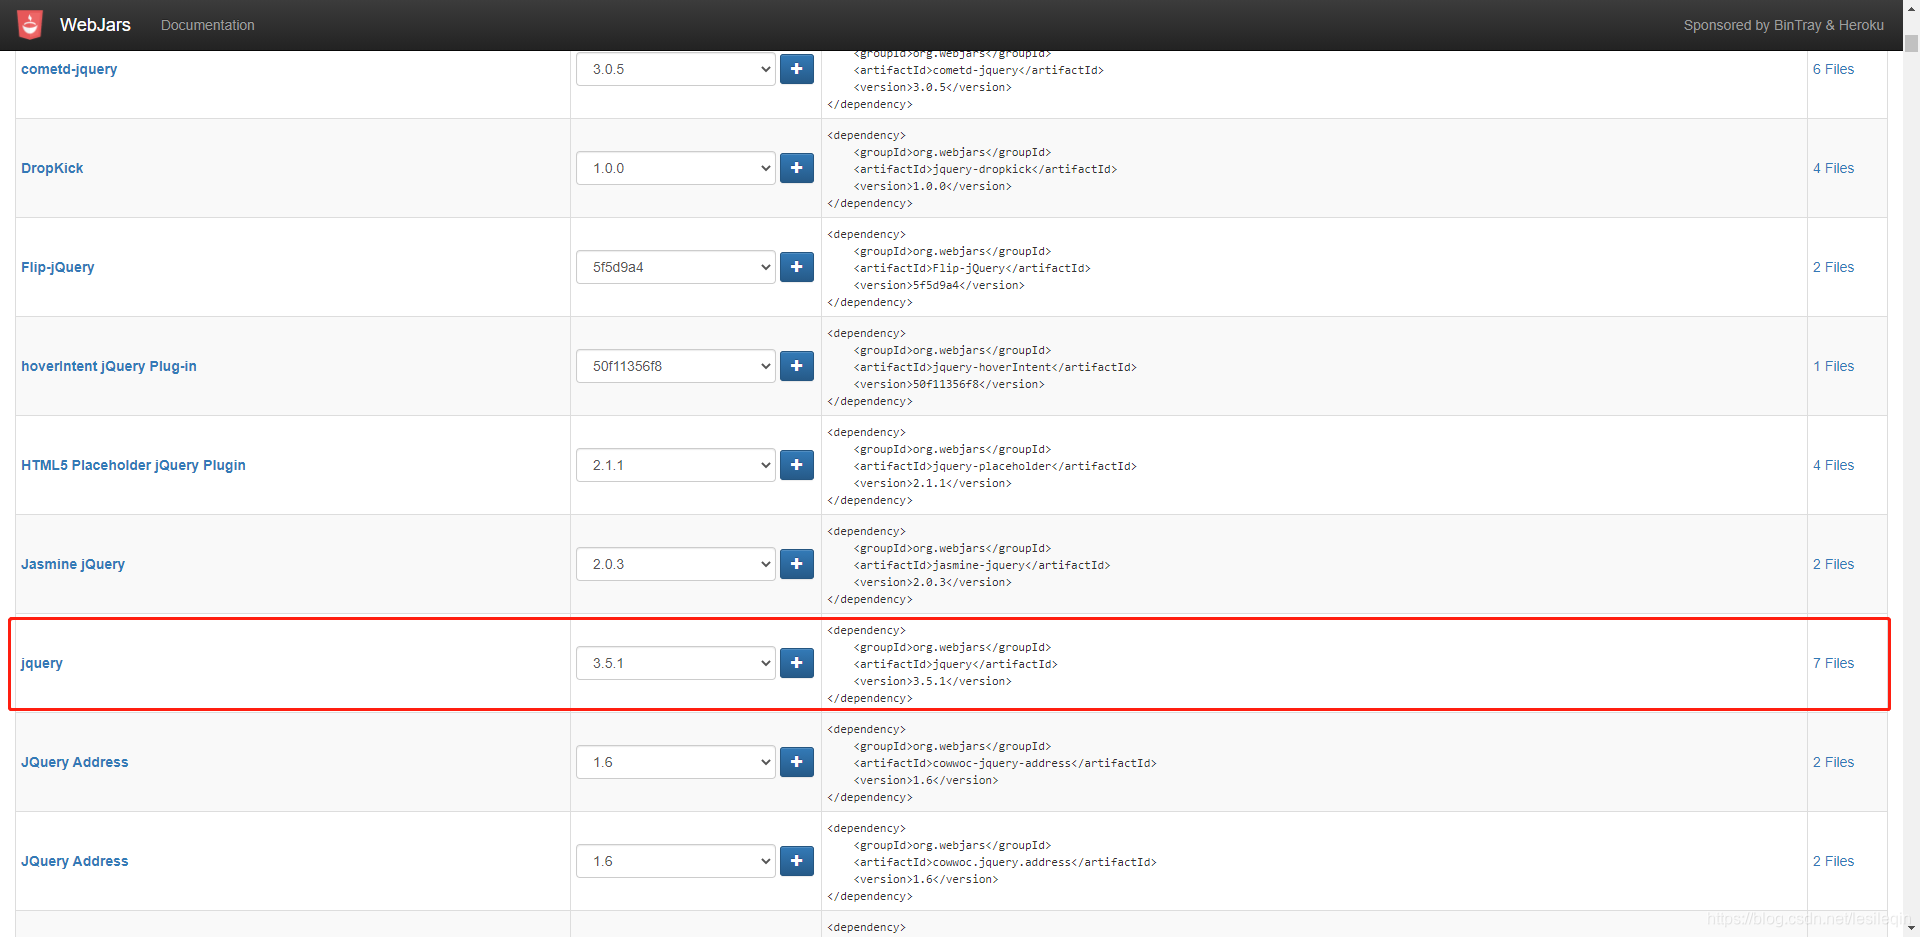The width and height of the screenshot is (1920, 937).
Task: Click the page vertical scrollbar thumb
Action: 1911,43
